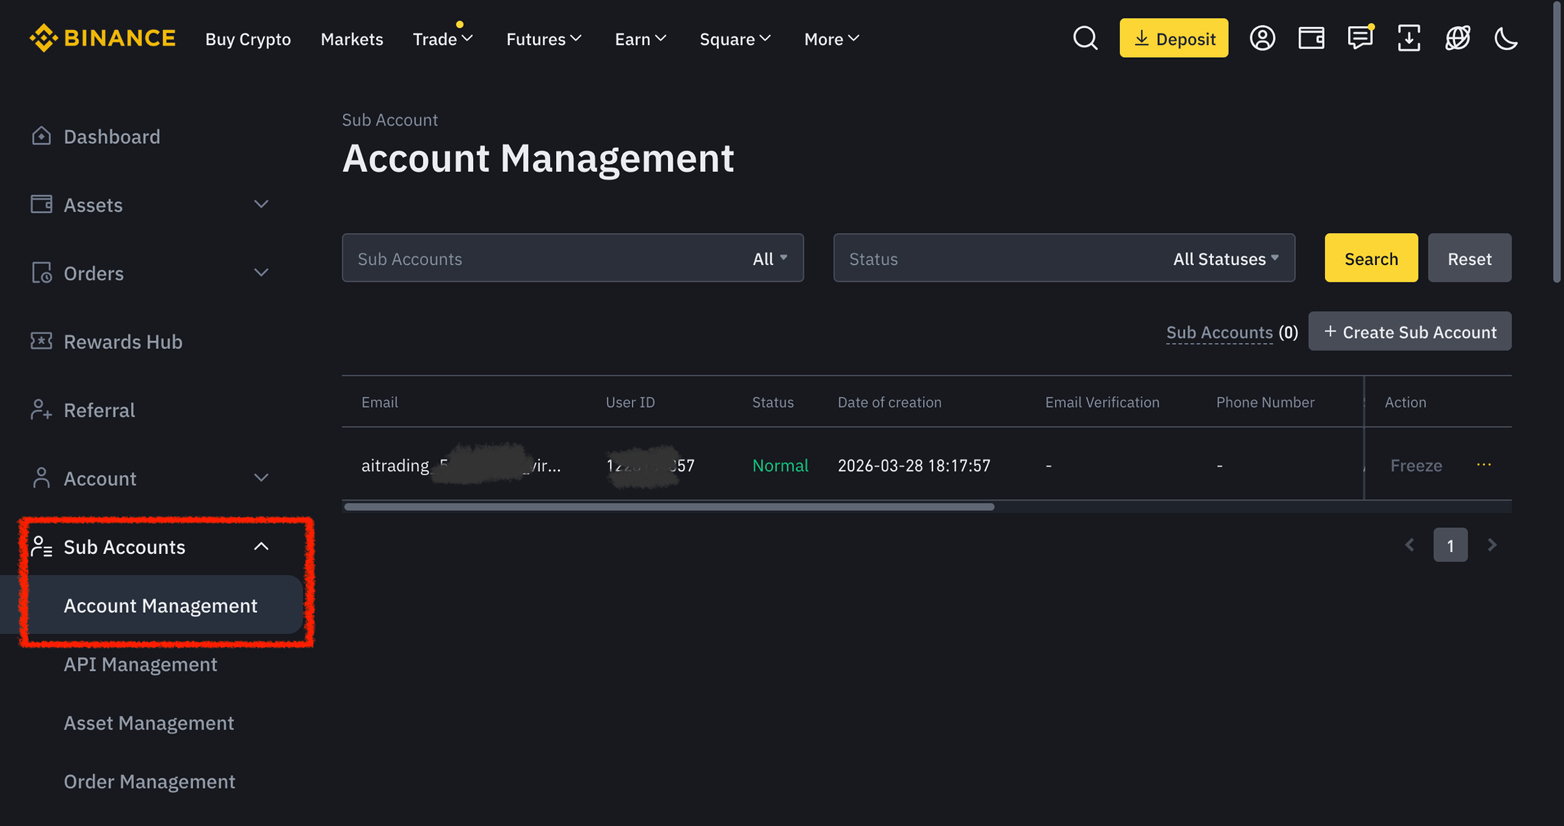Click Freeze for the aitrading account
Screen dimensions: 1564x826
coord(1416,465)
